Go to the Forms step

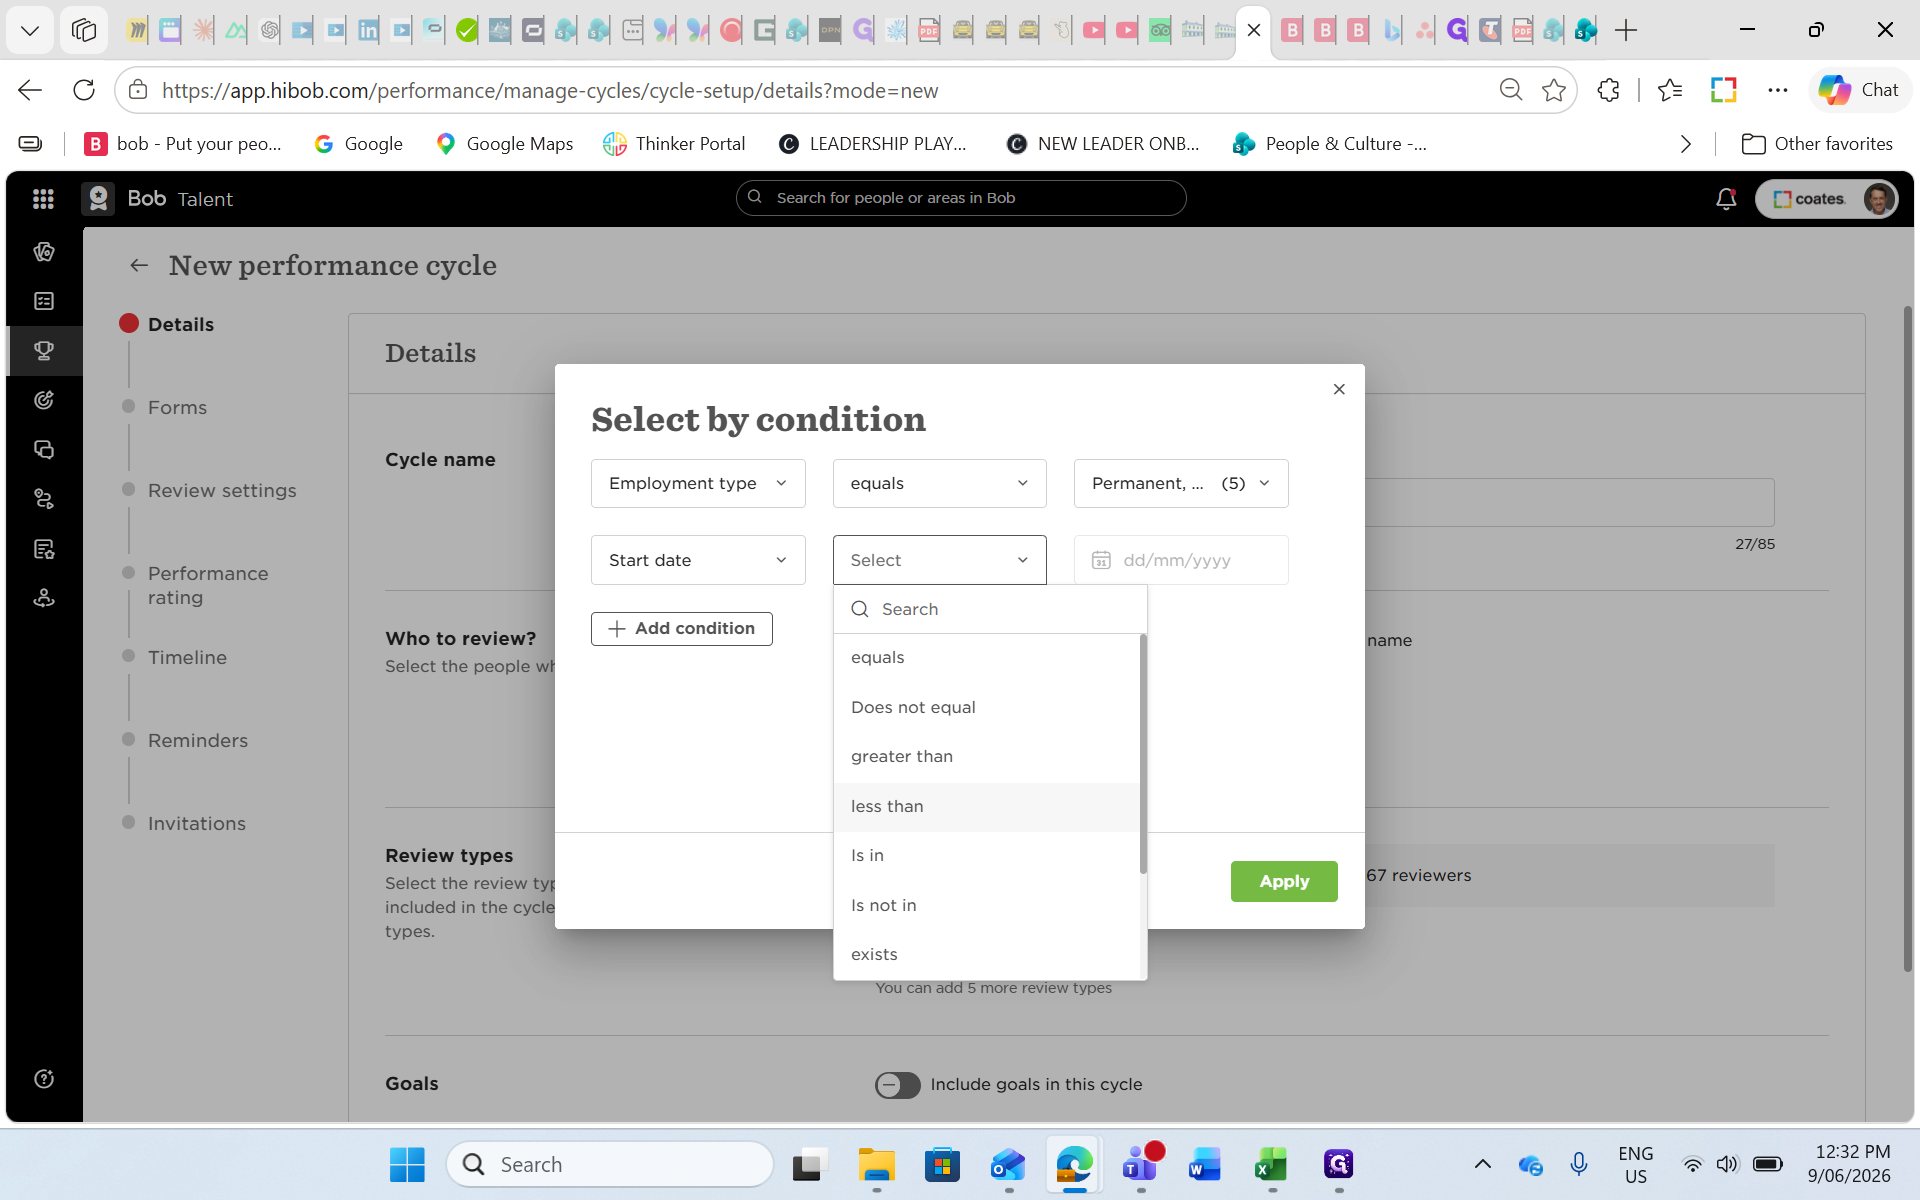click(x=177, y=408)
